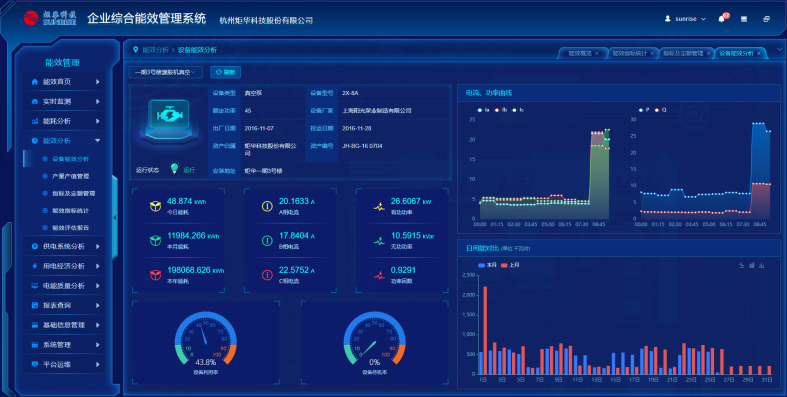787x397 pixels.
Task: Open the device selection dropdown
Action: pyautogui.click(x=166, y=72)
